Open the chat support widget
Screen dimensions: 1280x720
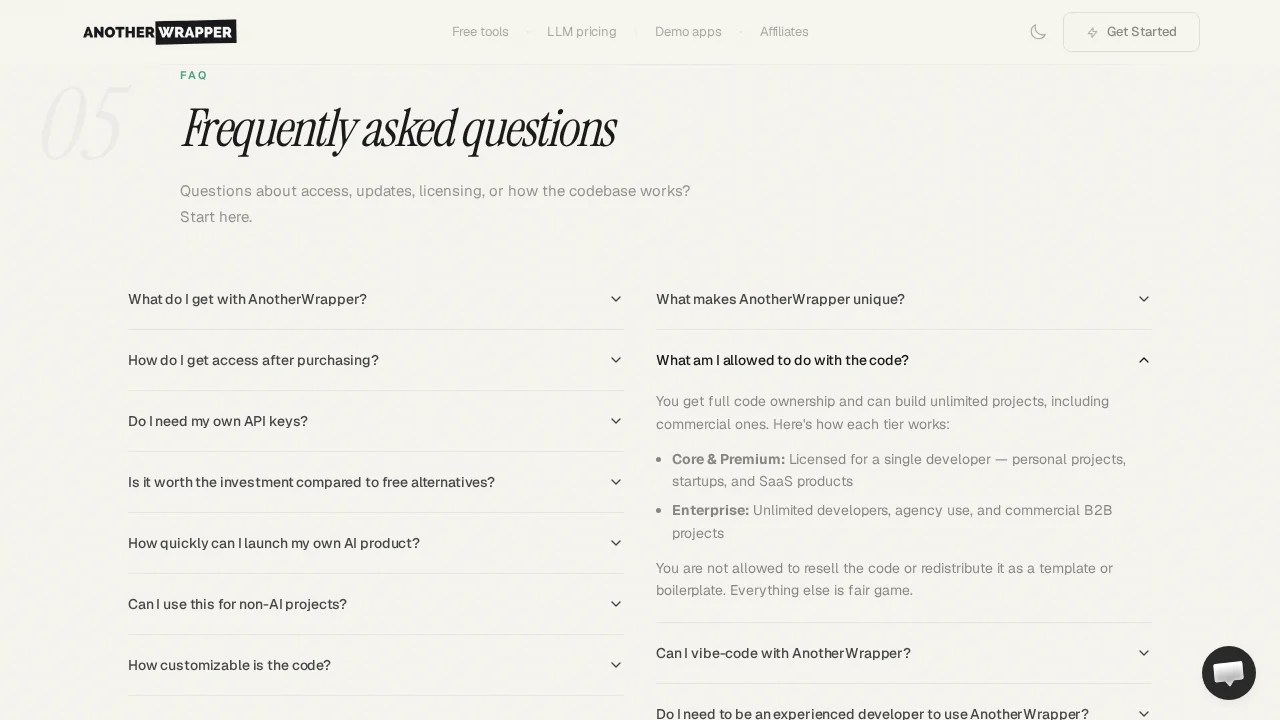pos(1229,673)
